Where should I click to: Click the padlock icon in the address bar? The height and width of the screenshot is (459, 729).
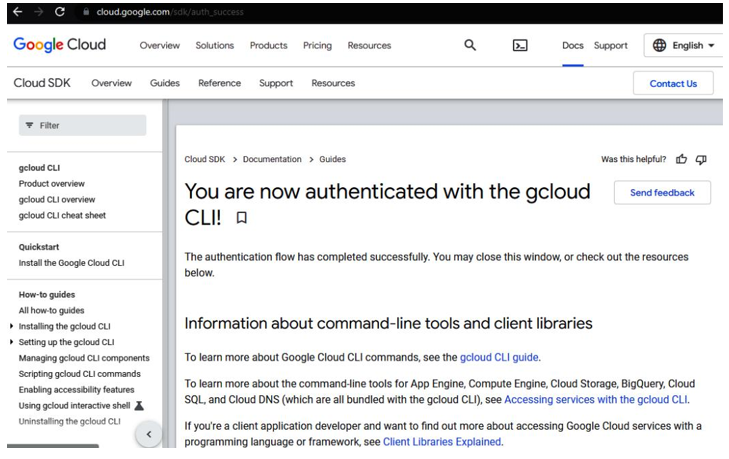(x=86, y=12)
